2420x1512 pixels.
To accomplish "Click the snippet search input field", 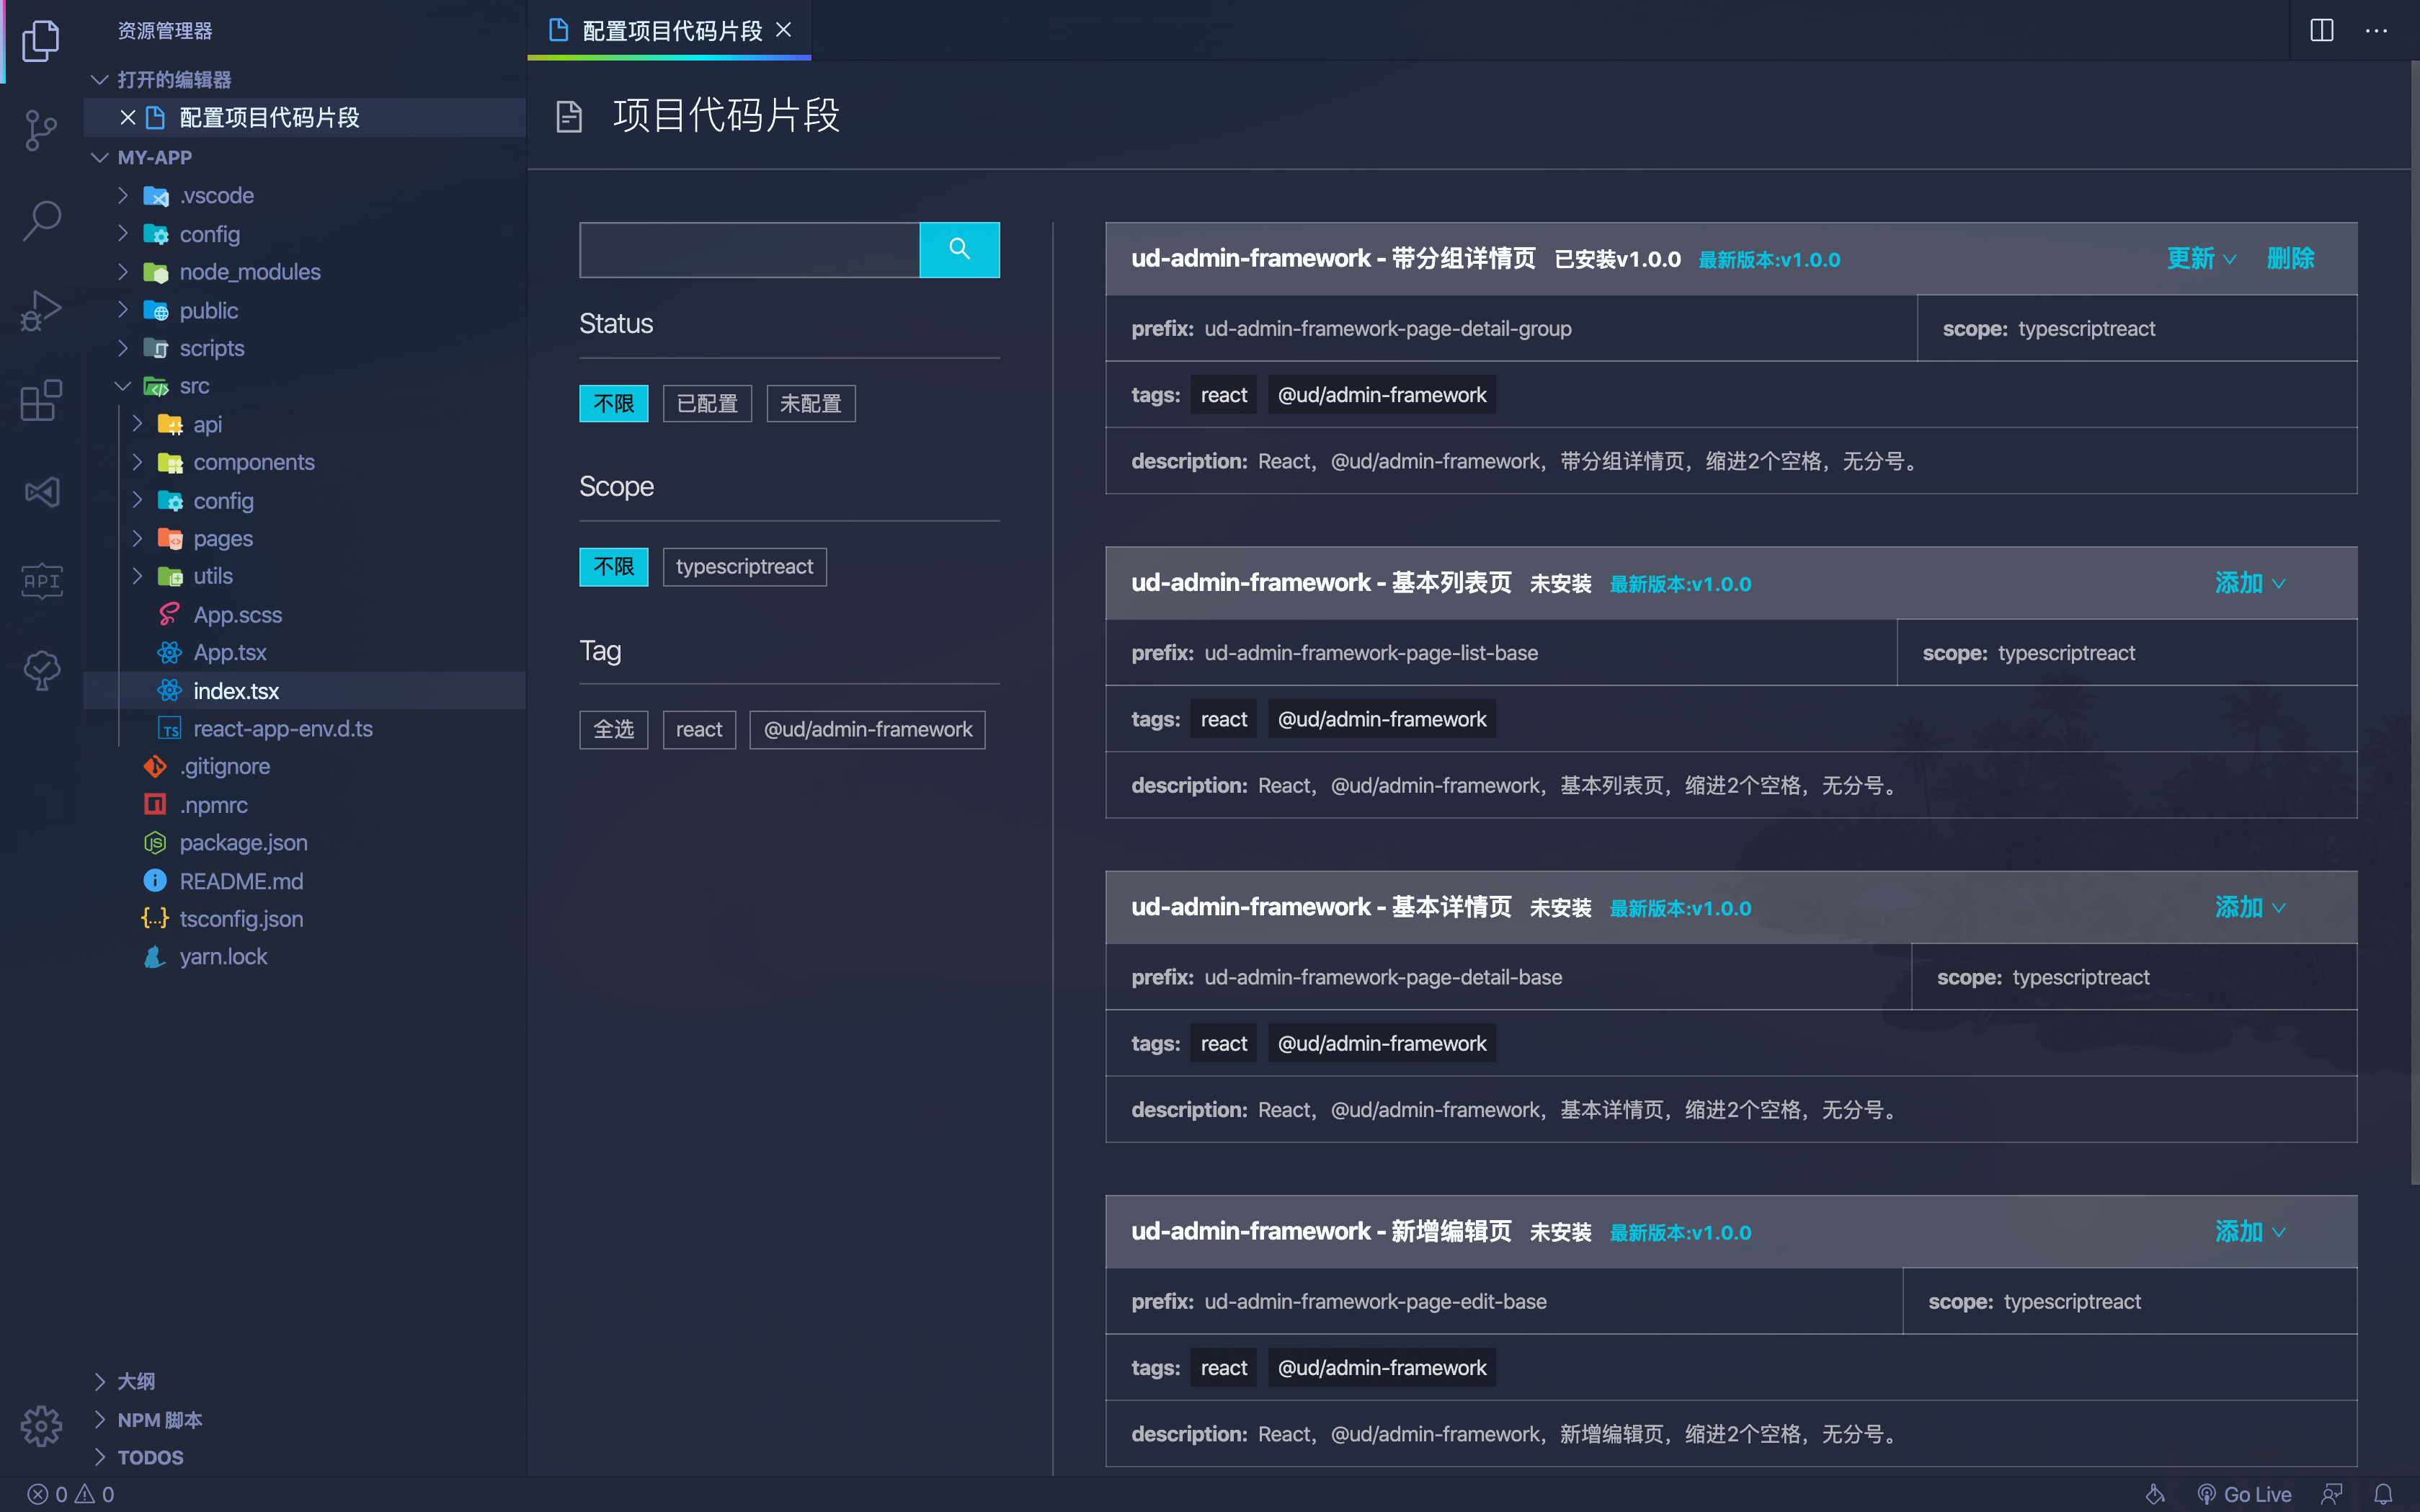I will coord(749,249).
